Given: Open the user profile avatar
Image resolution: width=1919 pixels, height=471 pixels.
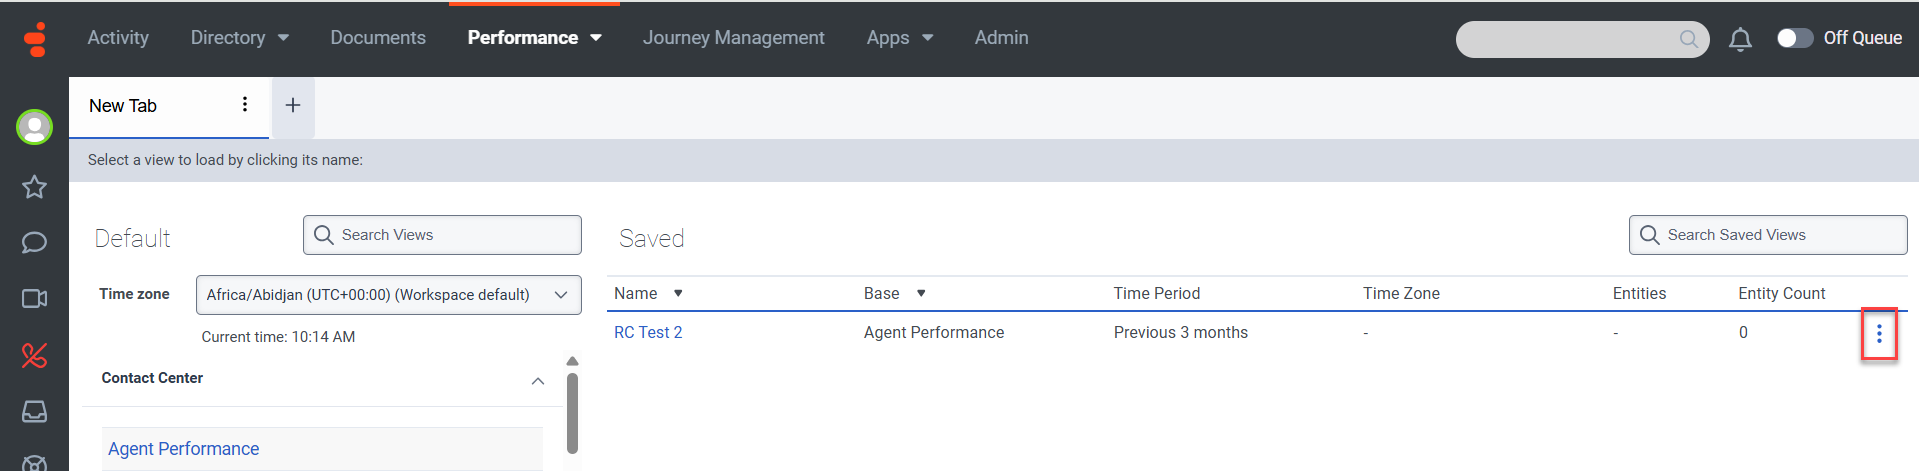Looking at the screenshot, I should click(35, 127).
